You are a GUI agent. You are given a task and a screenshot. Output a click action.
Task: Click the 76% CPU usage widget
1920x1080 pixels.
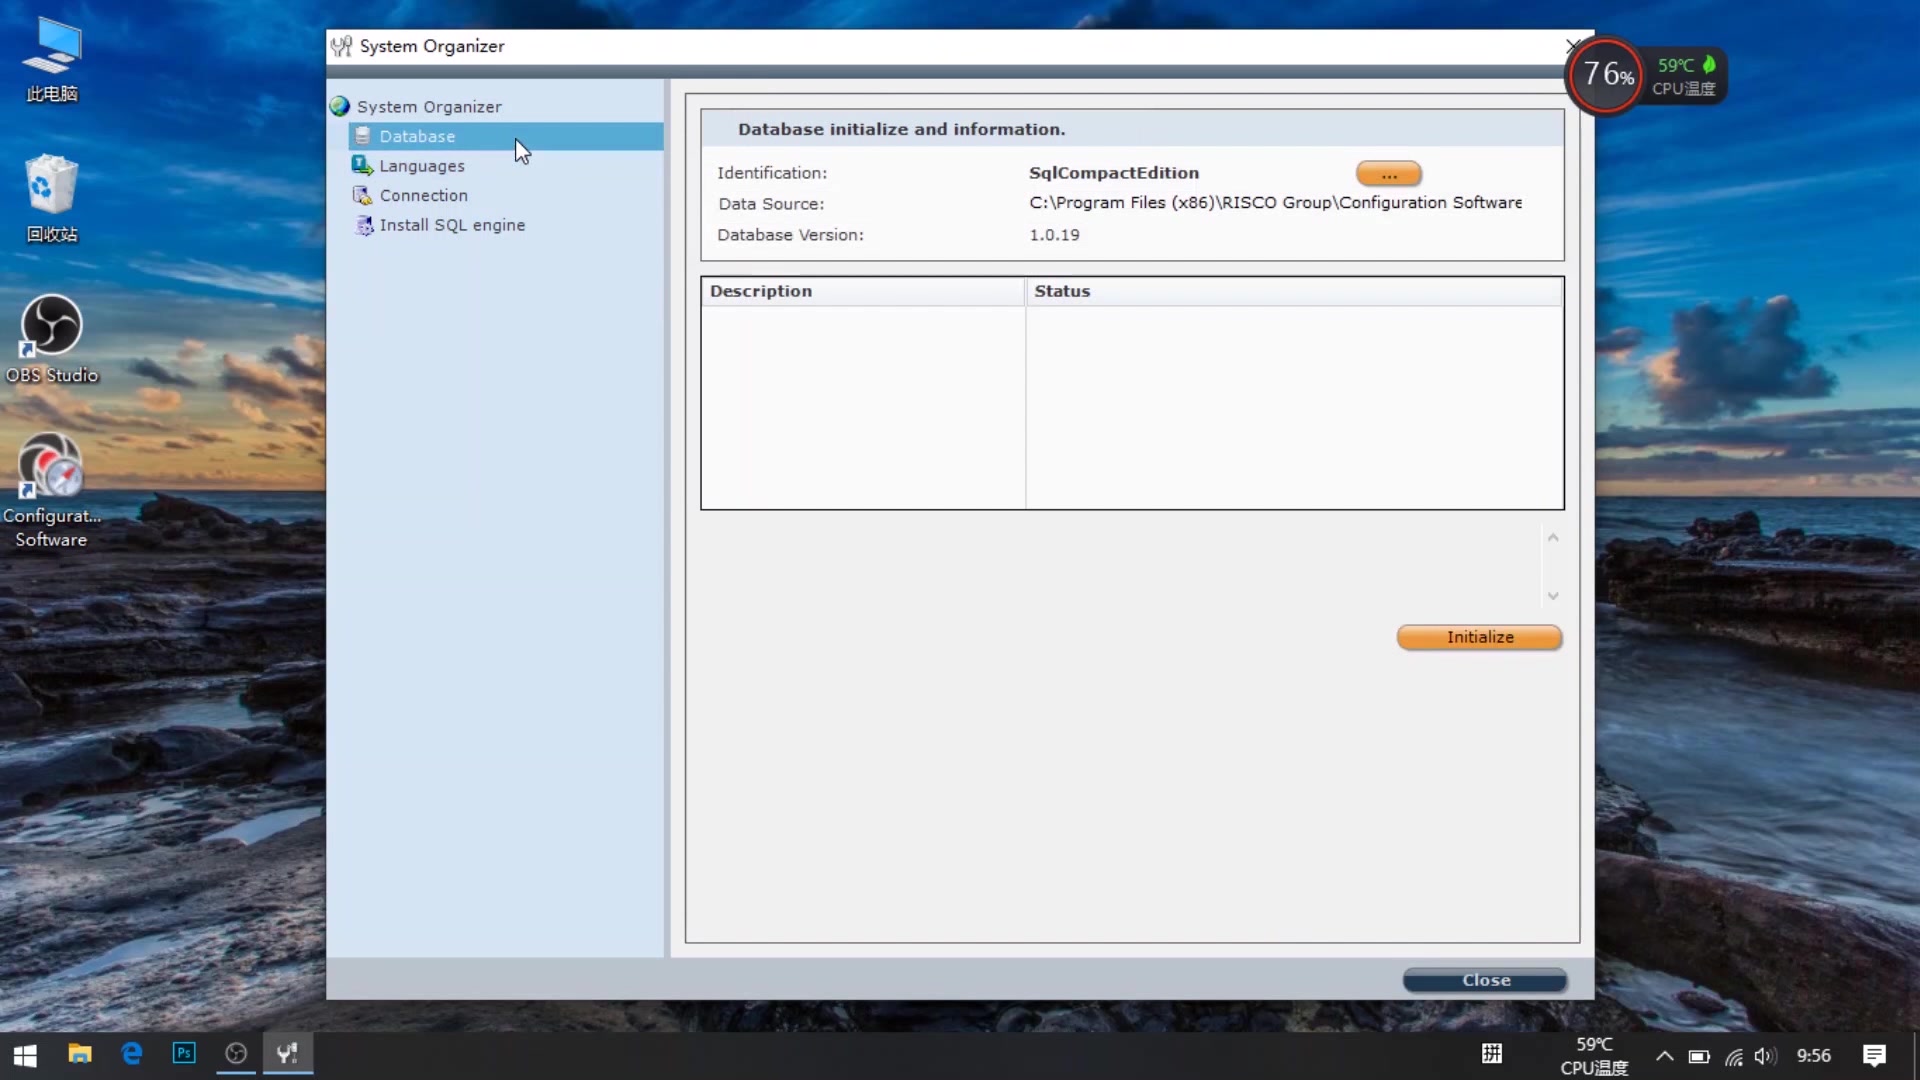pos(1606,76)
